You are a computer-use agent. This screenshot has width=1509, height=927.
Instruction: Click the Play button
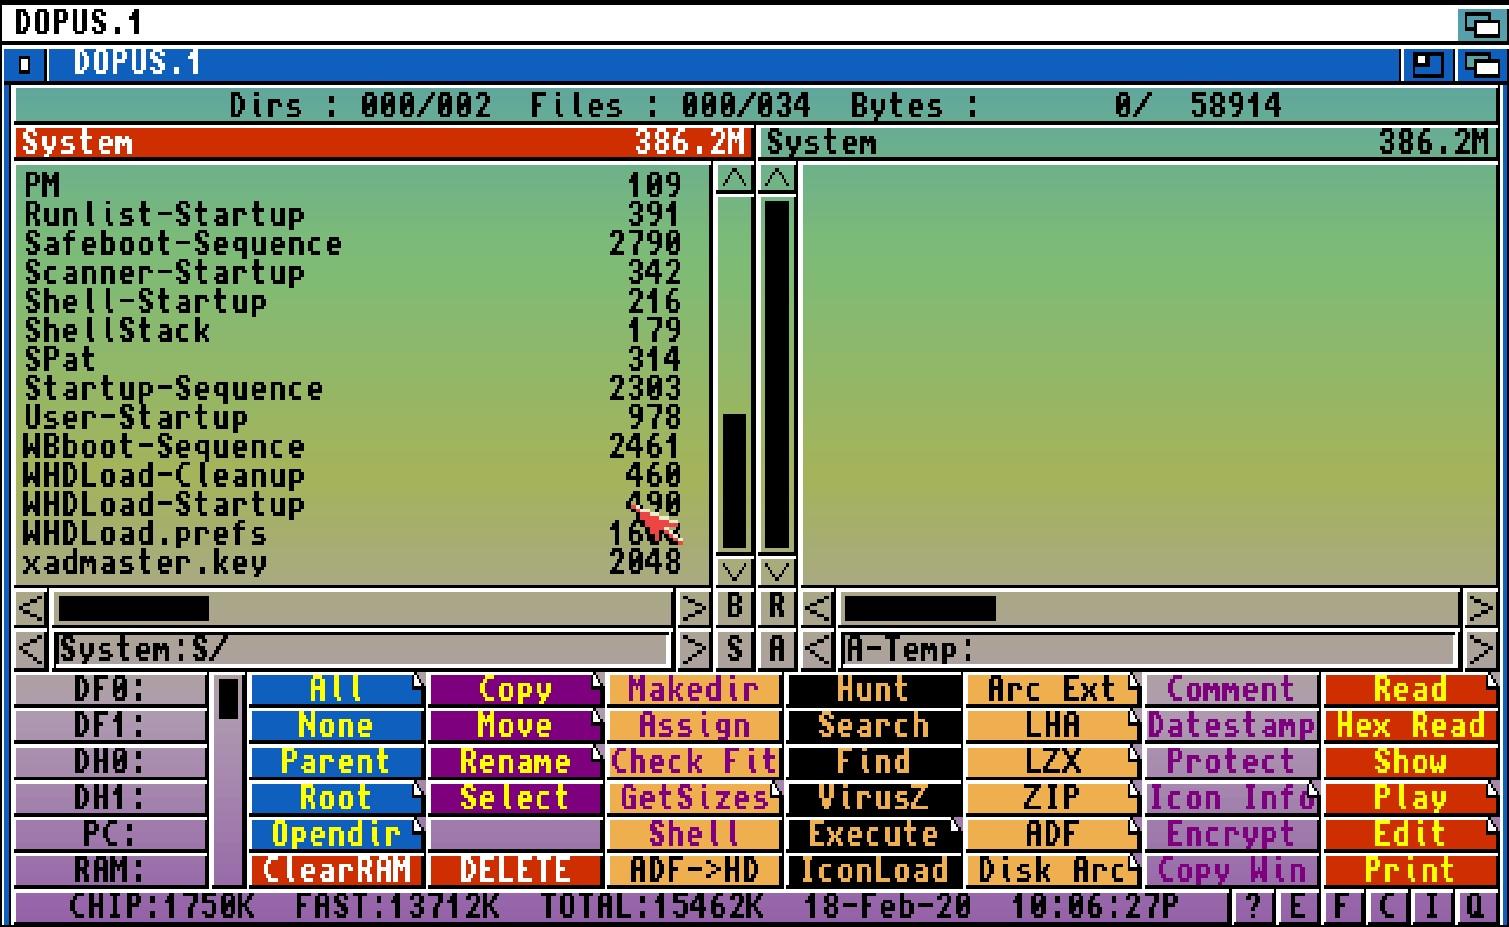(1411, 797)
